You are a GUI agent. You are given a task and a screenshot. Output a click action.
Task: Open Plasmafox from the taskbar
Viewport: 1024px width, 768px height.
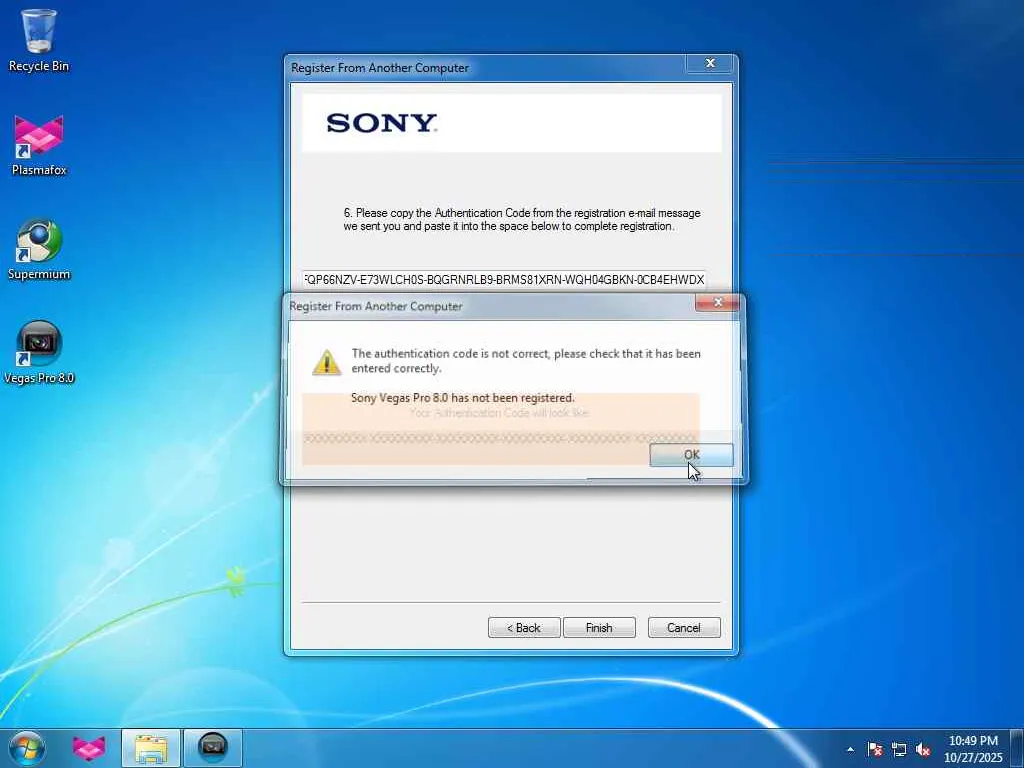pyautogui.click(x=89, y=748)
